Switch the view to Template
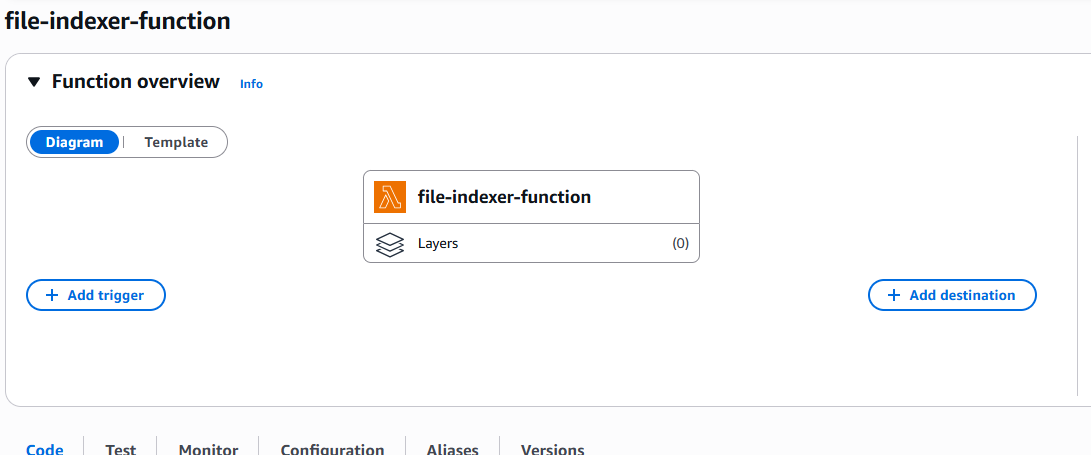This screenshot has height=455, width=1091. [x=176, y=142]
